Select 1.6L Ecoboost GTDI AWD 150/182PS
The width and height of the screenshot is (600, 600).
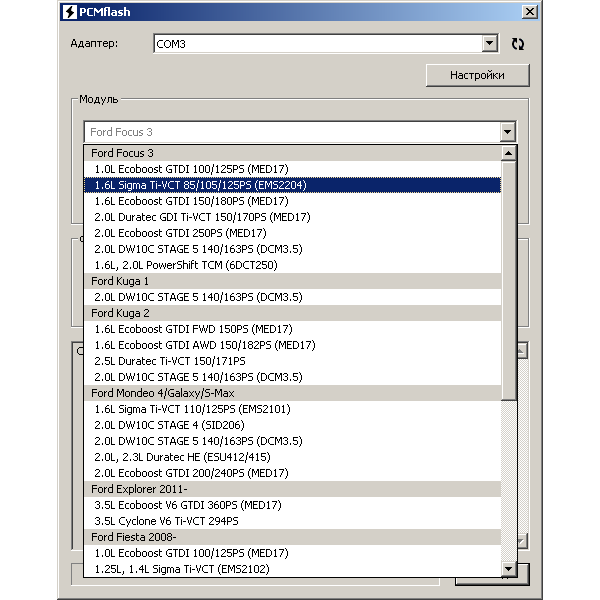(x=292, y=345)
